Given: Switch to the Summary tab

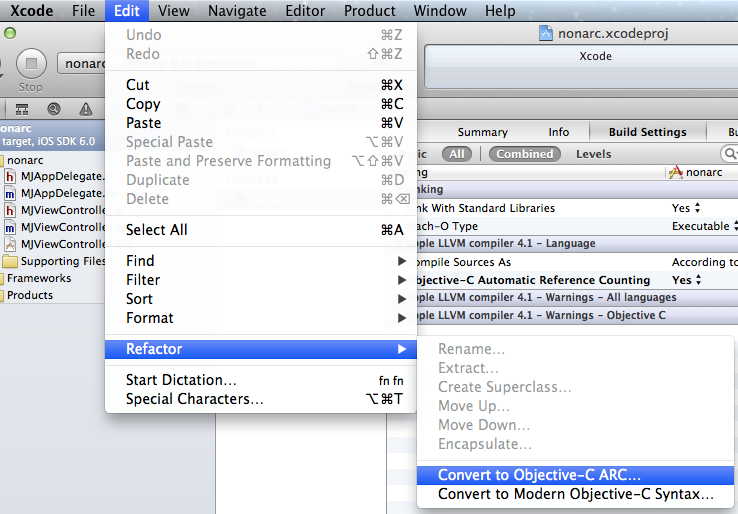Looking at the screenshot, I should point(482,132).
